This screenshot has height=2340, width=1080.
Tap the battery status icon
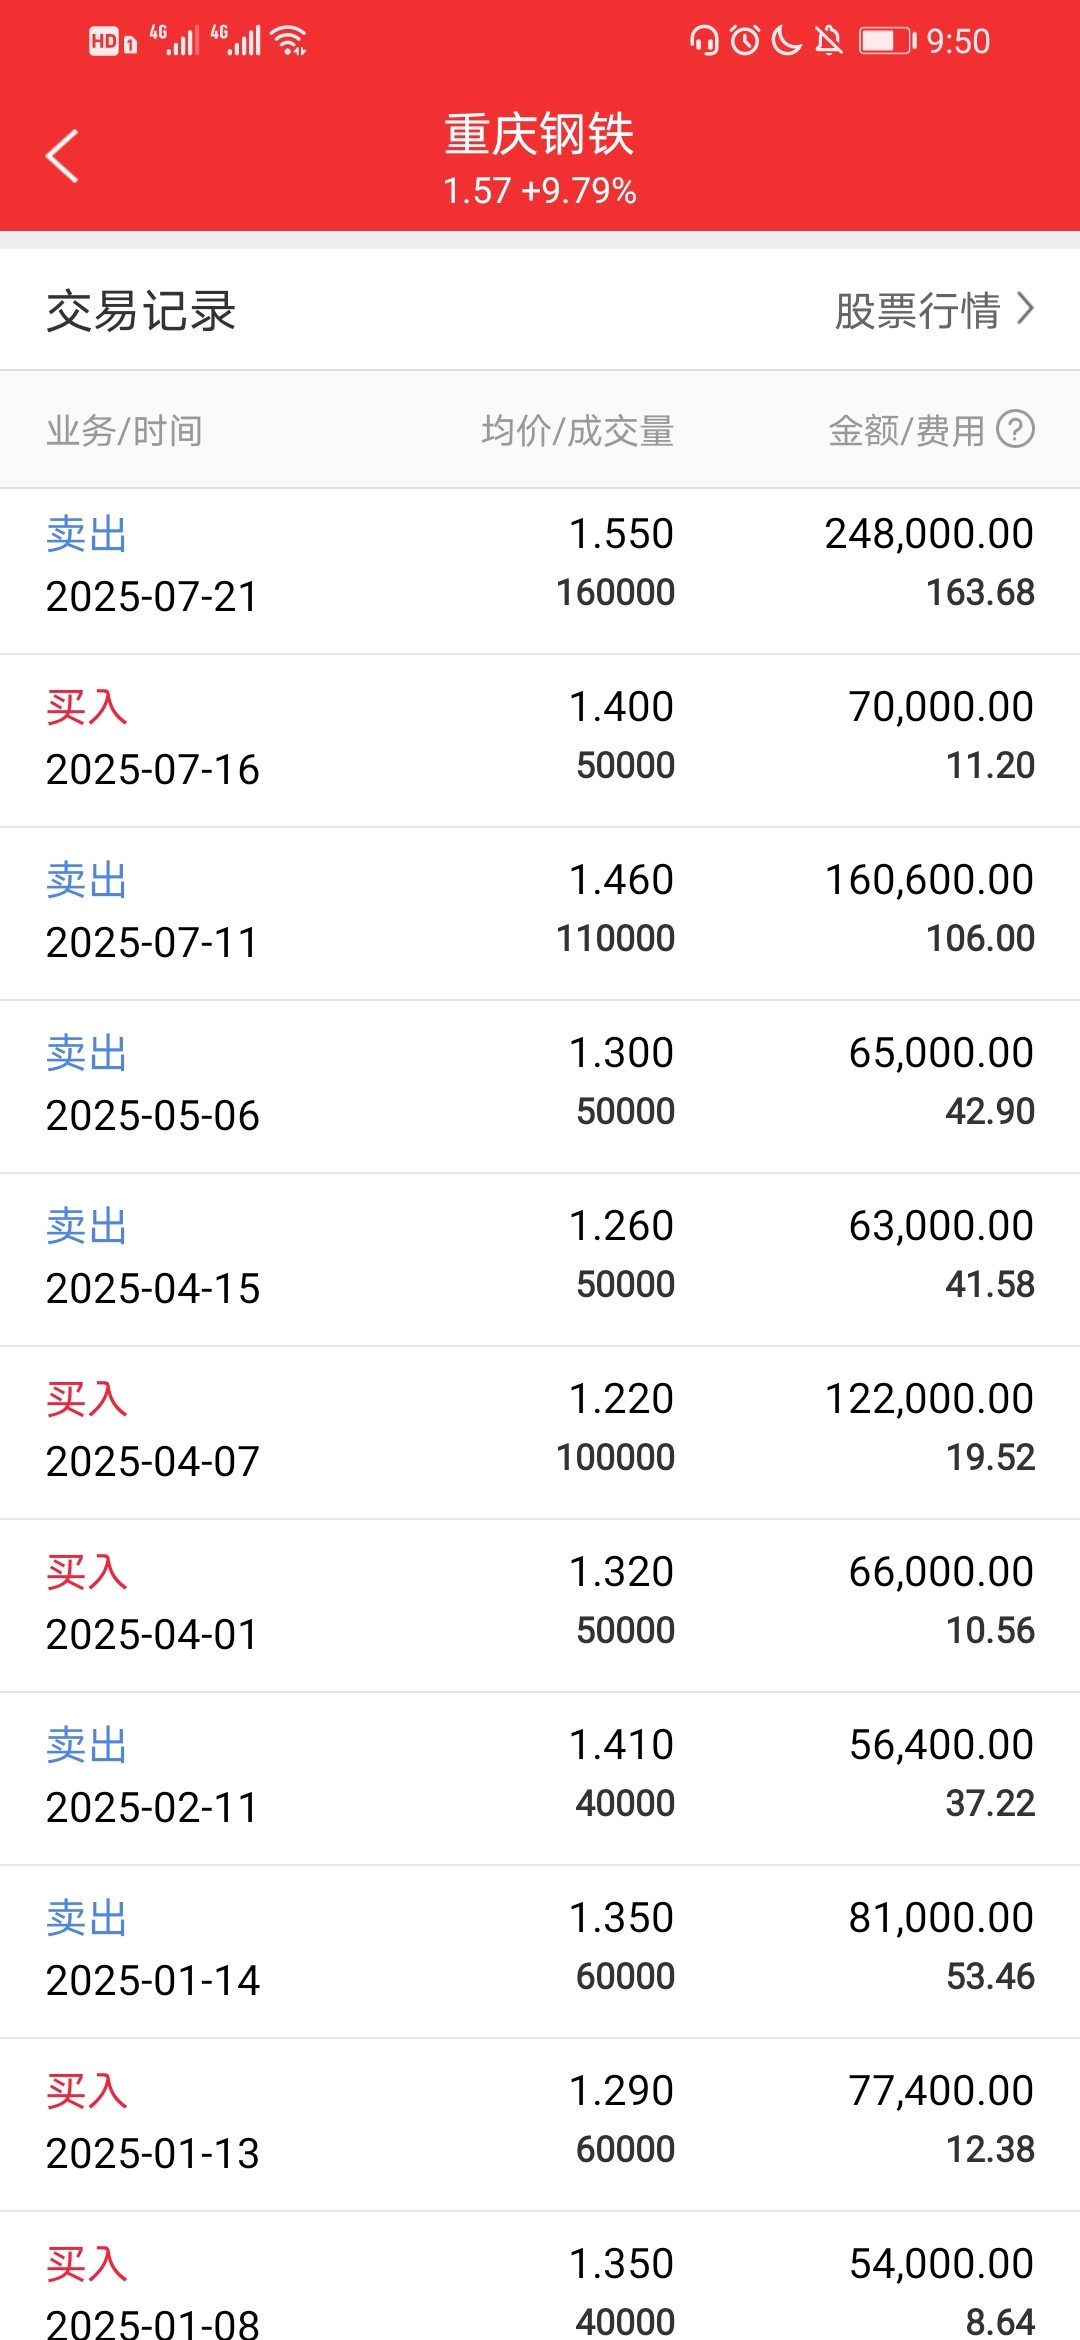pyautogui.click(x=888, y=41)
